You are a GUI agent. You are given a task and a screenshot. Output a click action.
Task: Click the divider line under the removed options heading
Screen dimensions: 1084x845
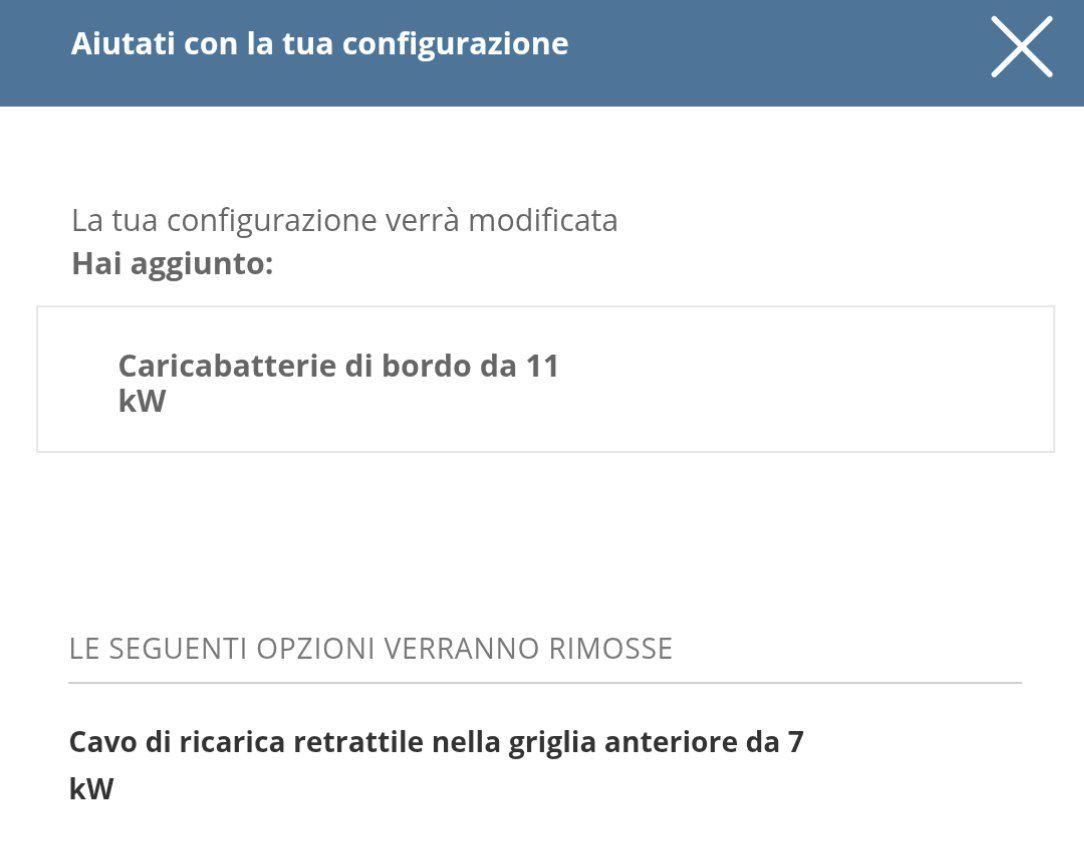pyautogui.click(x=545, y=683)
